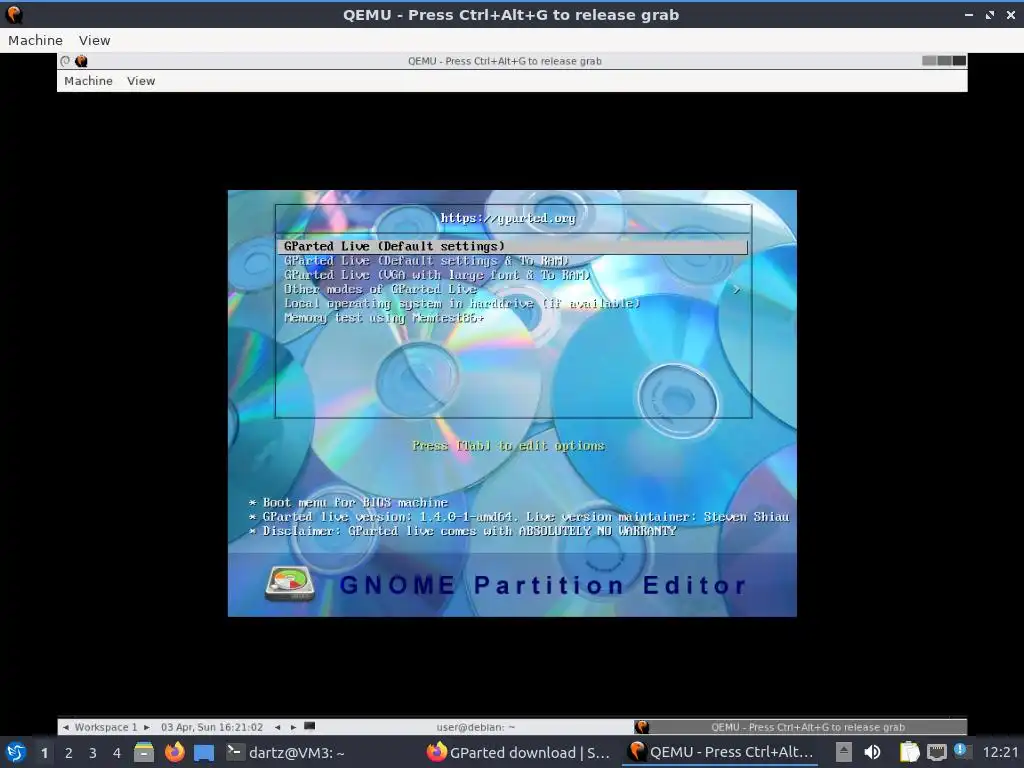Switch to workspace 1 in the pager
Screen dimensions: 1024x768
pyautogui.click(x=44, y=753)
